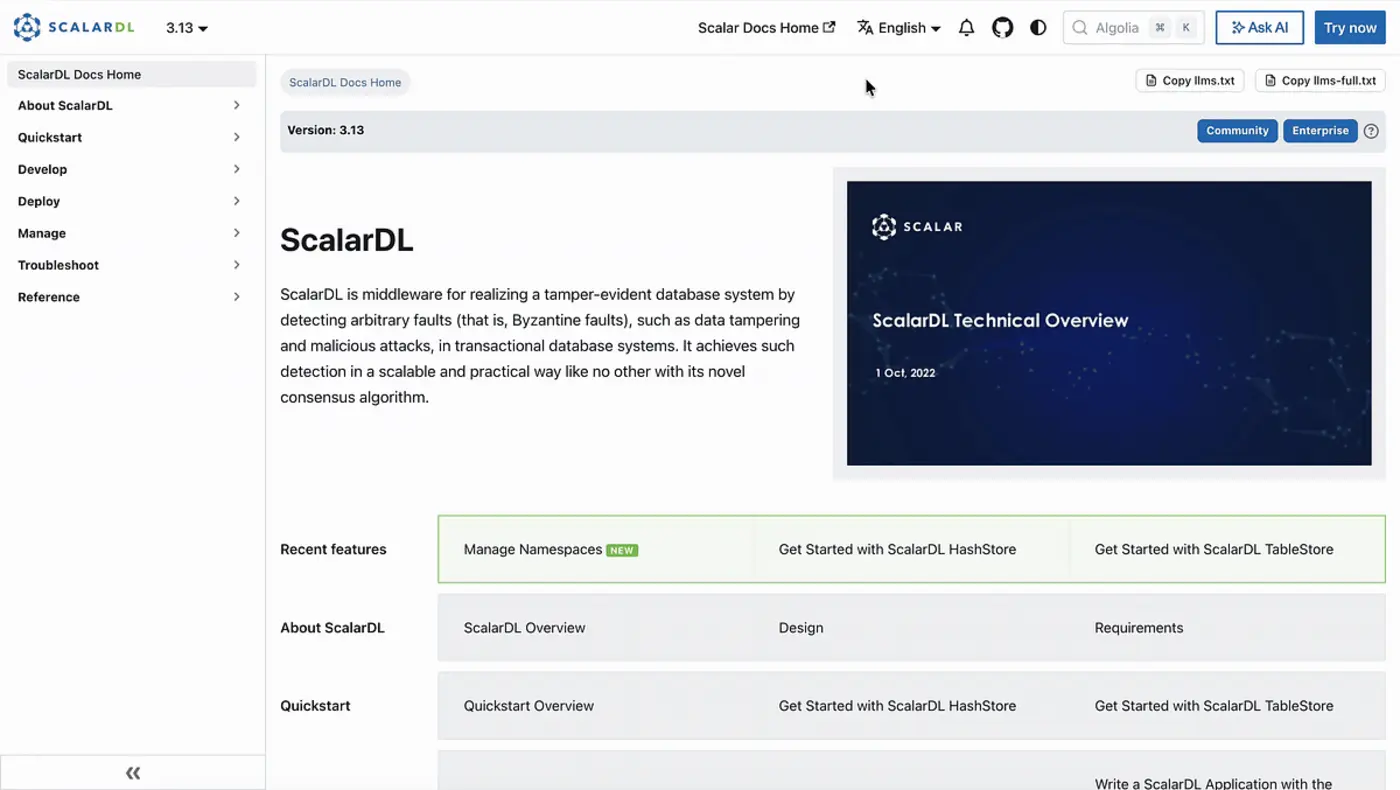Collapse sidebar with double chevron

point(133,773)
